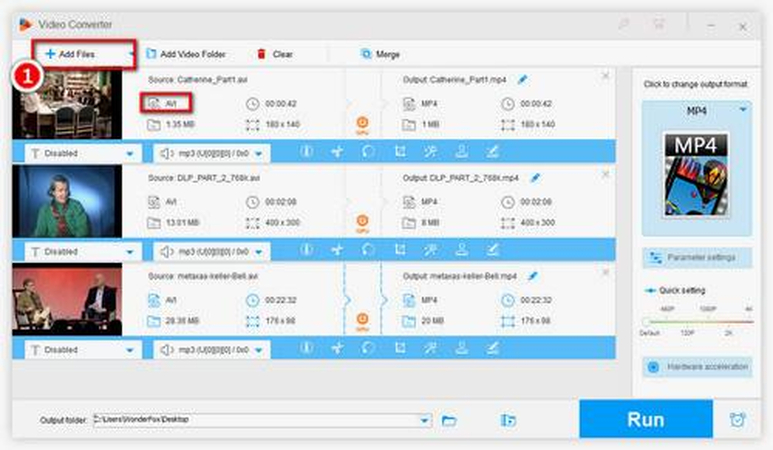773x450 pixels.
Task: Toggle the GPU icon on the metaxas-keller-Bell row
Action: (362, 321)
